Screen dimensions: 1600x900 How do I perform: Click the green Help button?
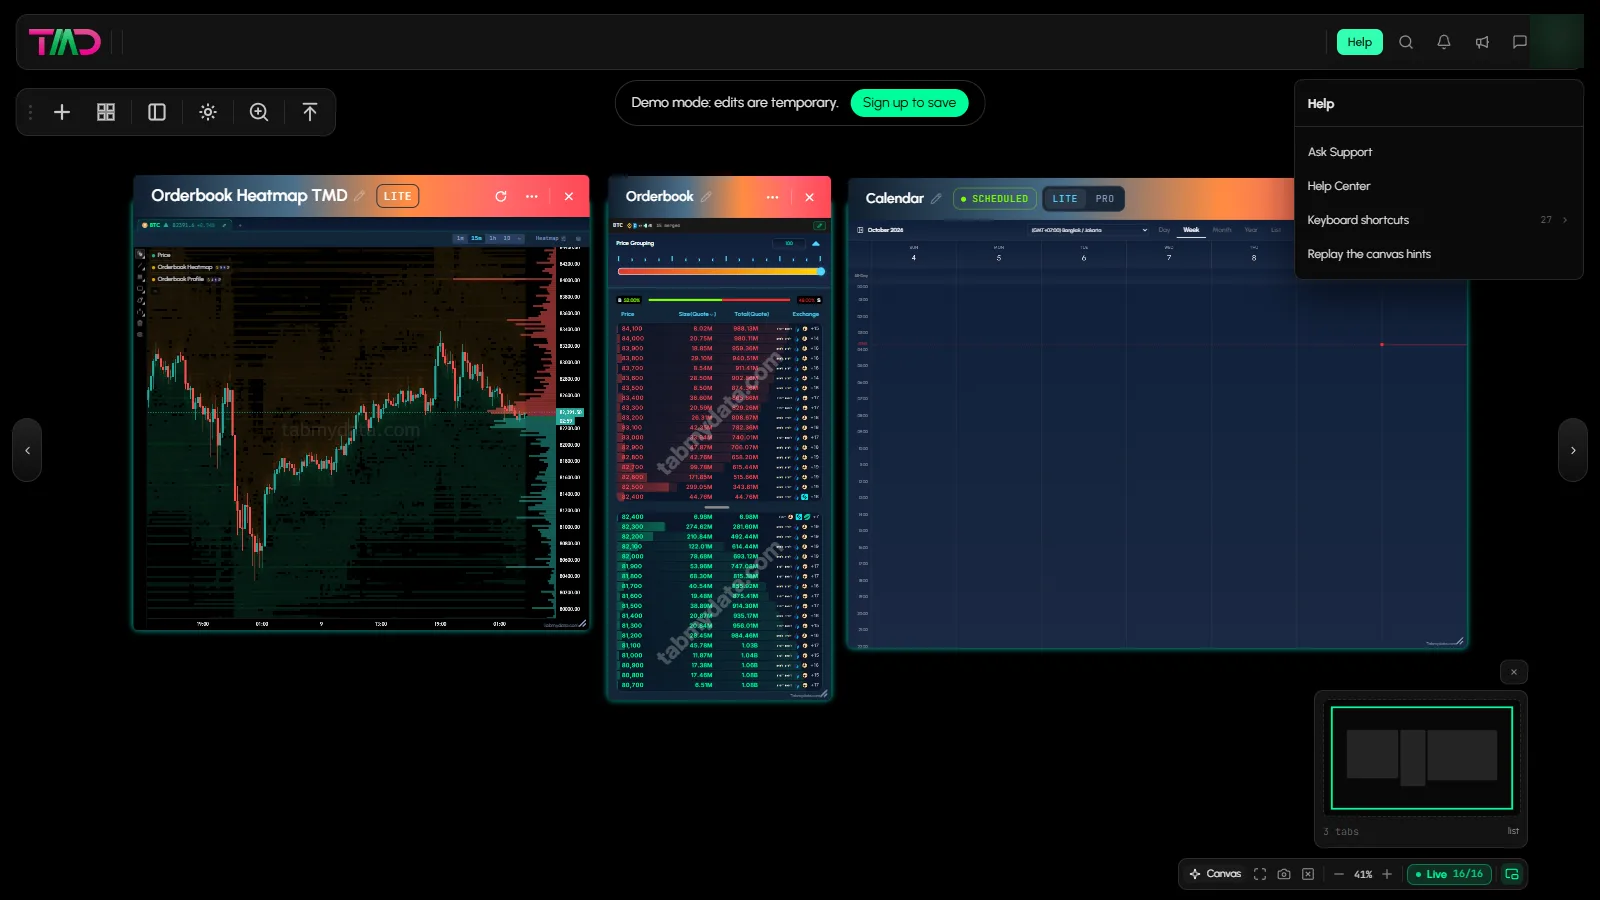pos(1360,42)
